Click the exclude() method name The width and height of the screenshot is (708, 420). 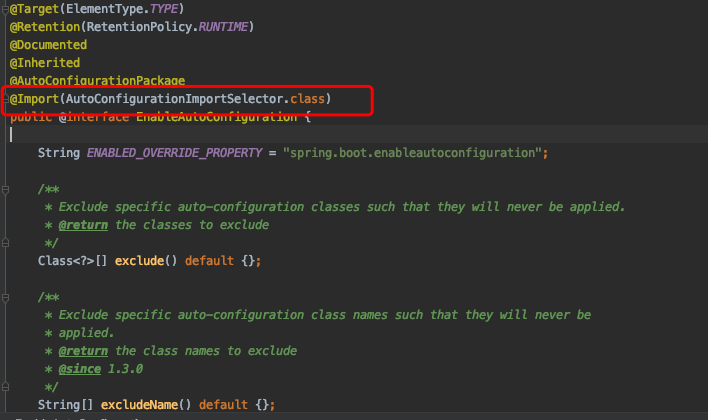[139, 261]
